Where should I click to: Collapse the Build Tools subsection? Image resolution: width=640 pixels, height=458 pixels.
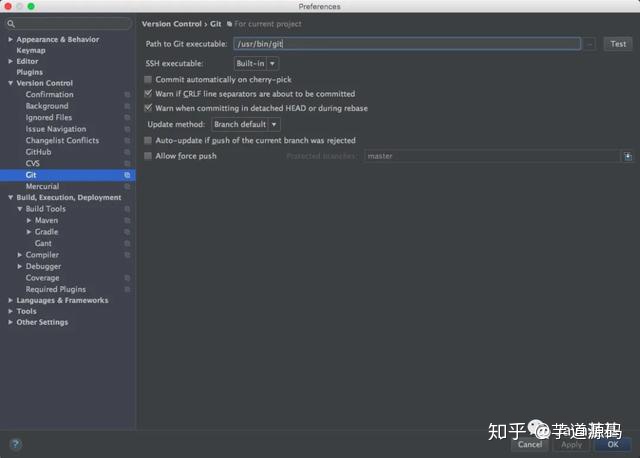pos(20,209)
